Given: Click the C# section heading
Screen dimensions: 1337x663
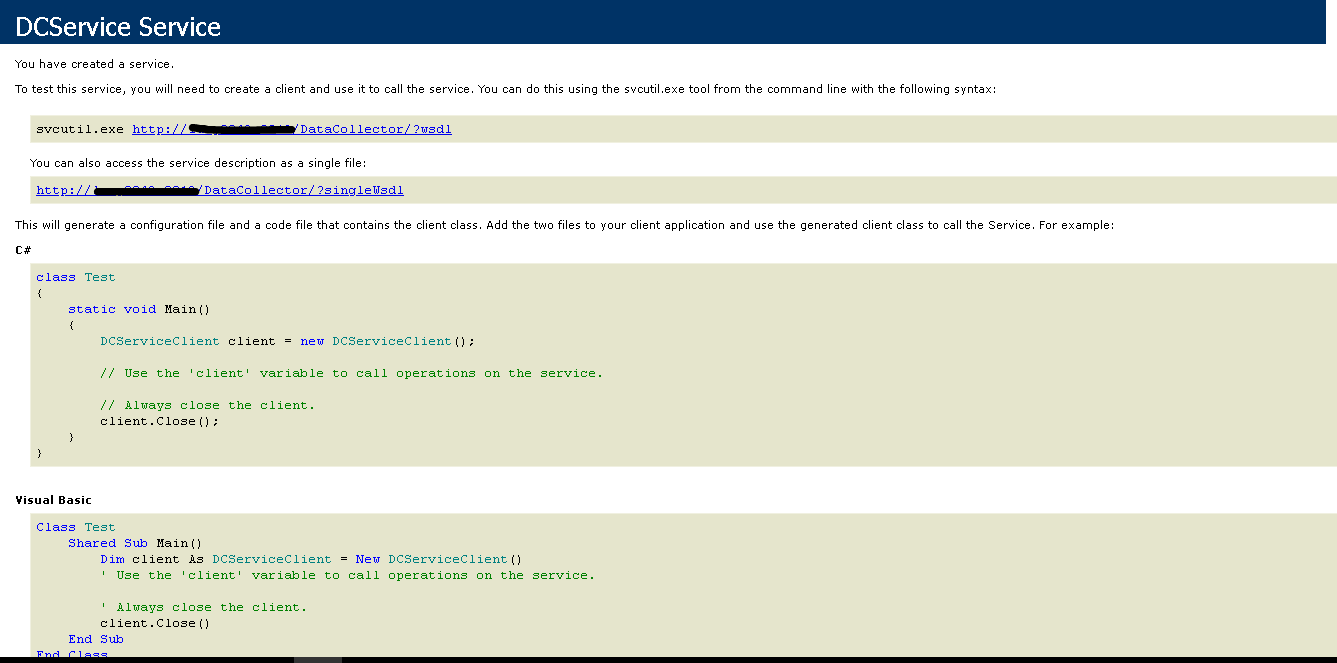Looking at the screenshot, I should [22, 249].
